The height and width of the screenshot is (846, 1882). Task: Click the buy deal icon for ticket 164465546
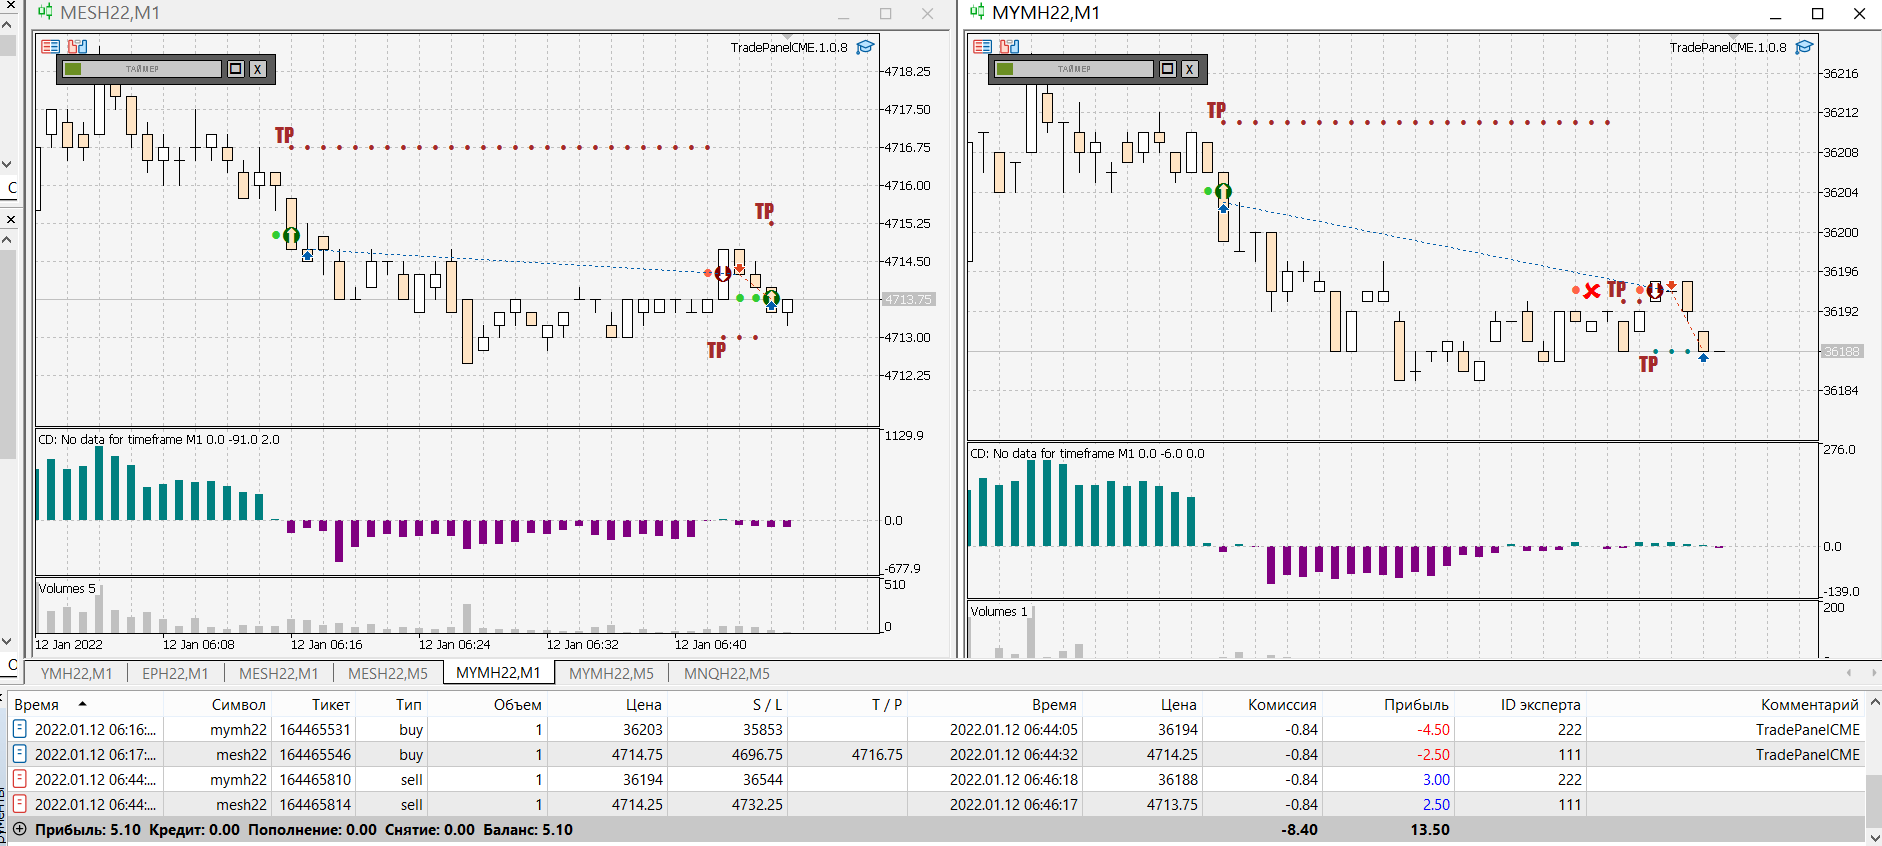19,754
